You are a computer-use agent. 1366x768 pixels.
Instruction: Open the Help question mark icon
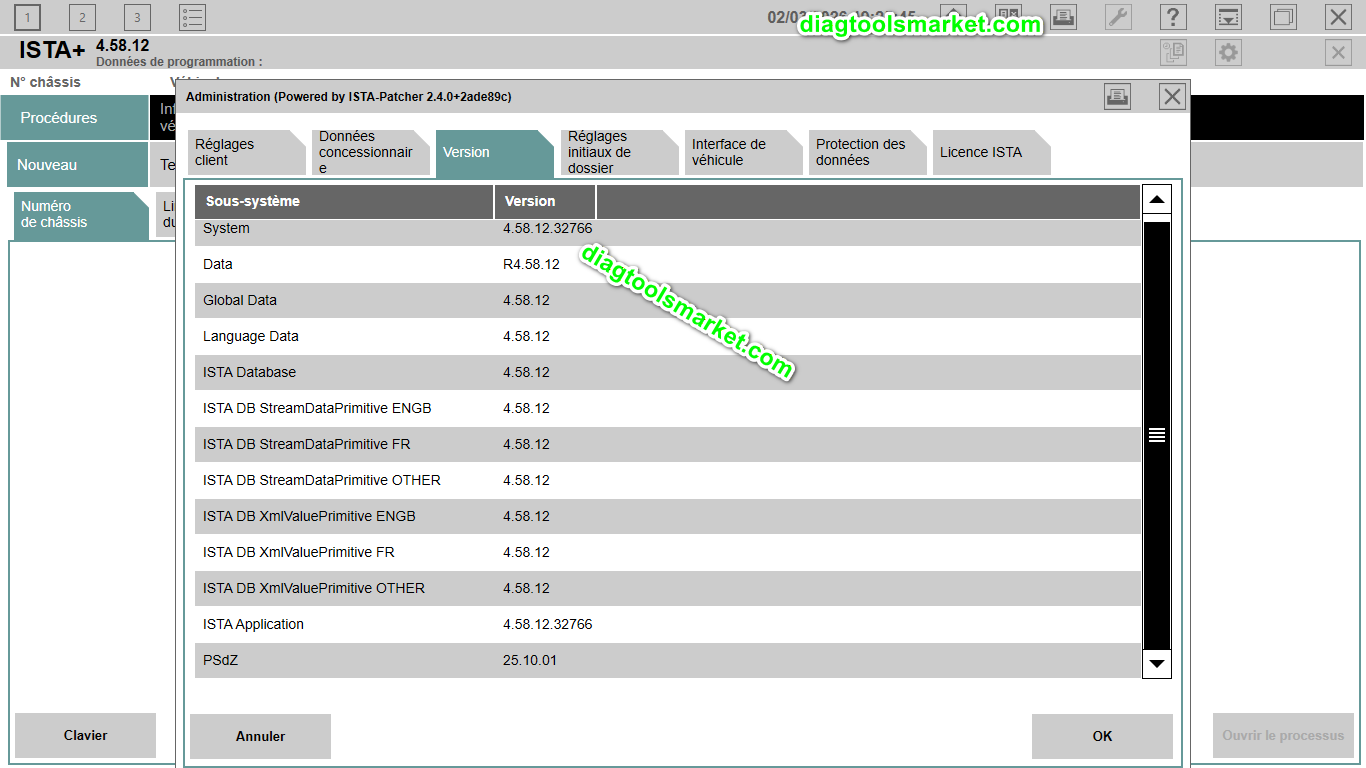tap(1173, 16)
